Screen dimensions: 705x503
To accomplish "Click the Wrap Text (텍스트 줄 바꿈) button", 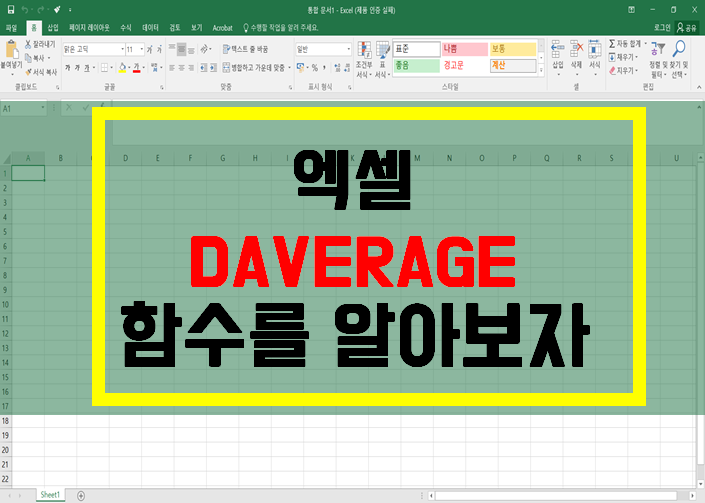I will 245,49.
